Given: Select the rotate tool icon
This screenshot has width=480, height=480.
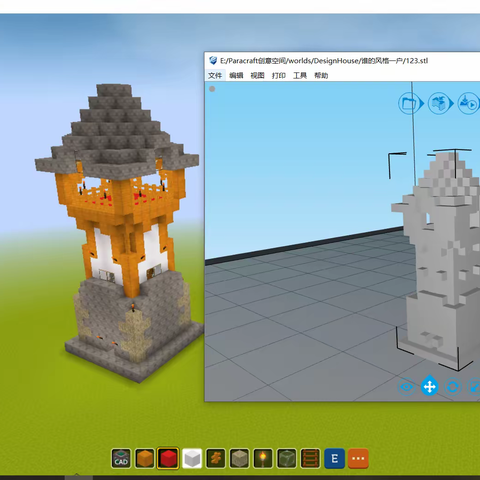Looking at the screenshot, I should [453, 387].
